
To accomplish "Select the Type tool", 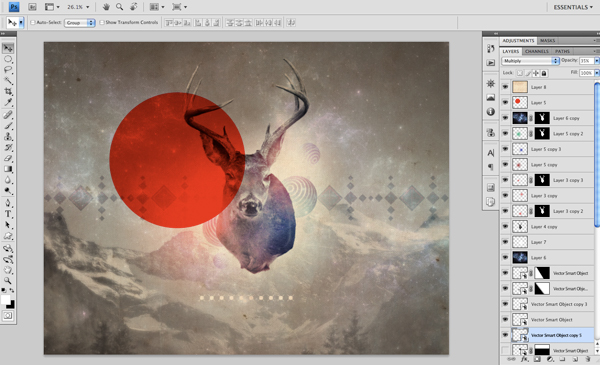I will pos(8,214).
